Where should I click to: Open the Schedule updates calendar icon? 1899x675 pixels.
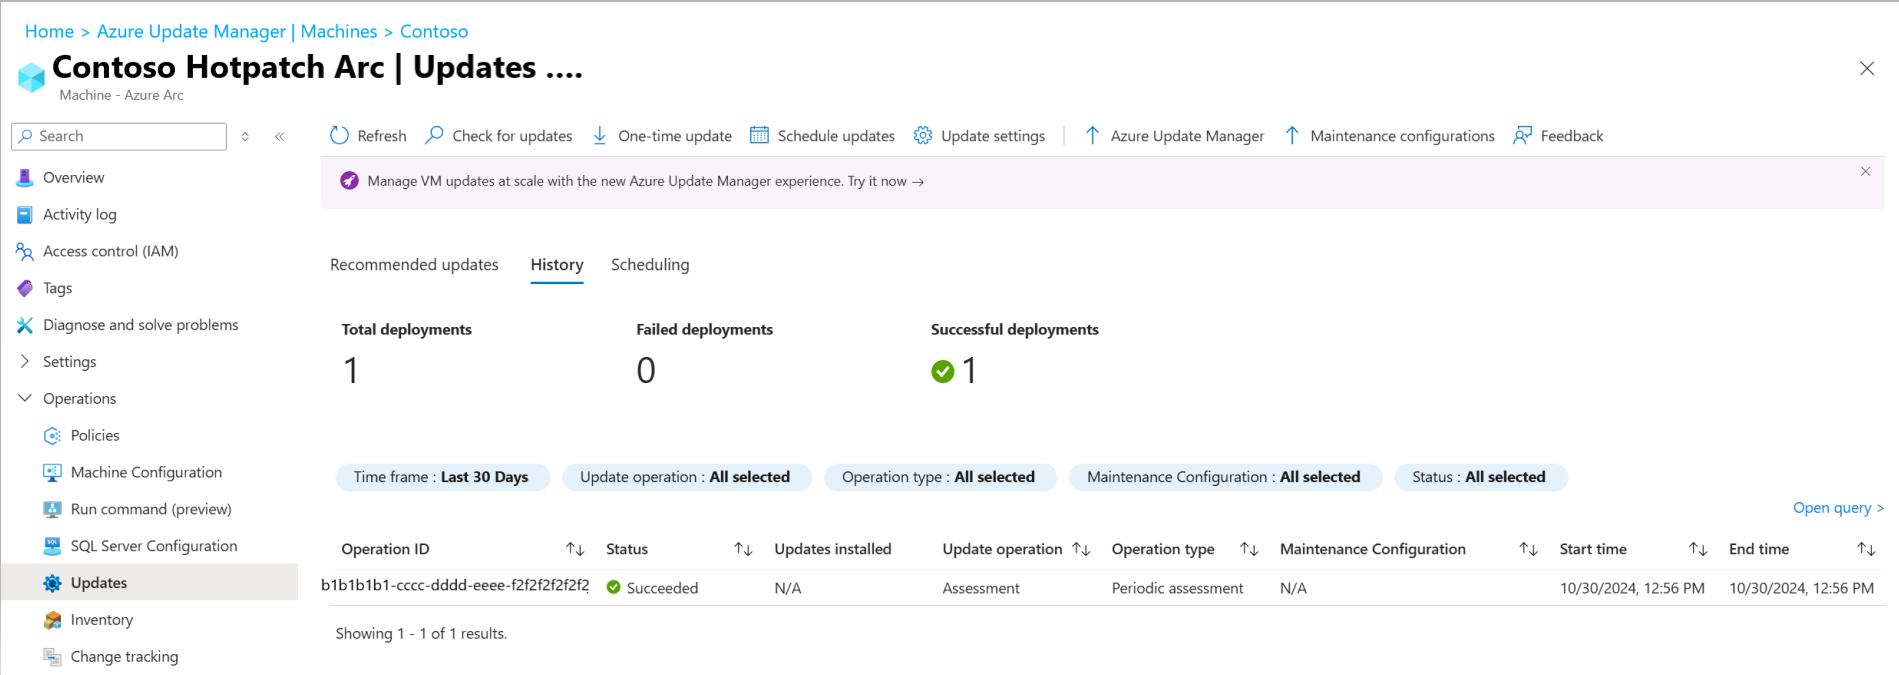click(760, 136)
